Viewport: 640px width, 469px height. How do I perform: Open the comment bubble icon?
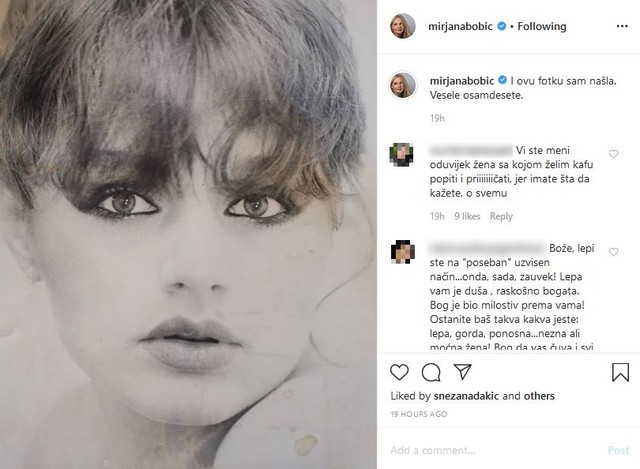(x=431, y=372)
